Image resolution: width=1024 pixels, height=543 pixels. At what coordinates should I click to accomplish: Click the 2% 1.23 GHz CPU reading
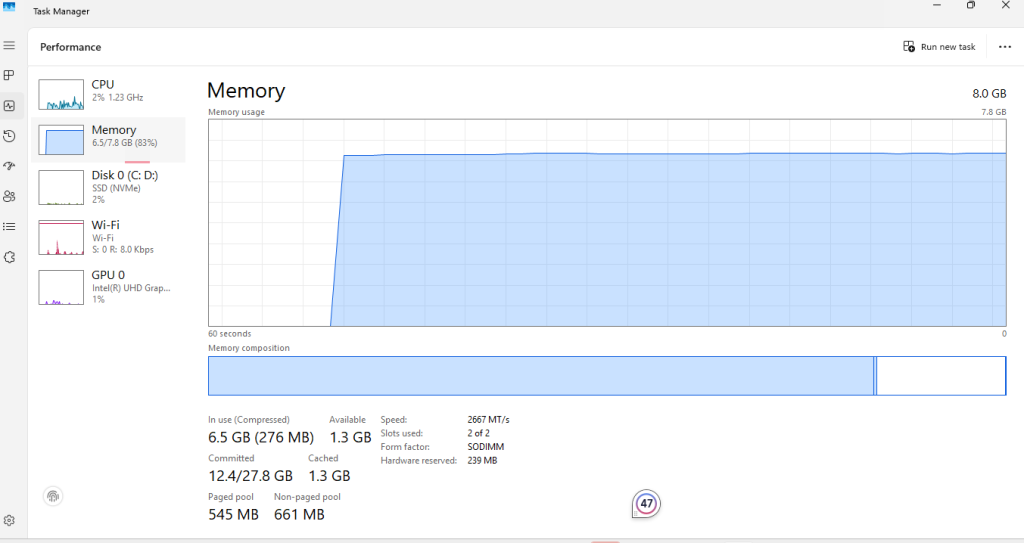pyautogui.click(x=118, y=97)
